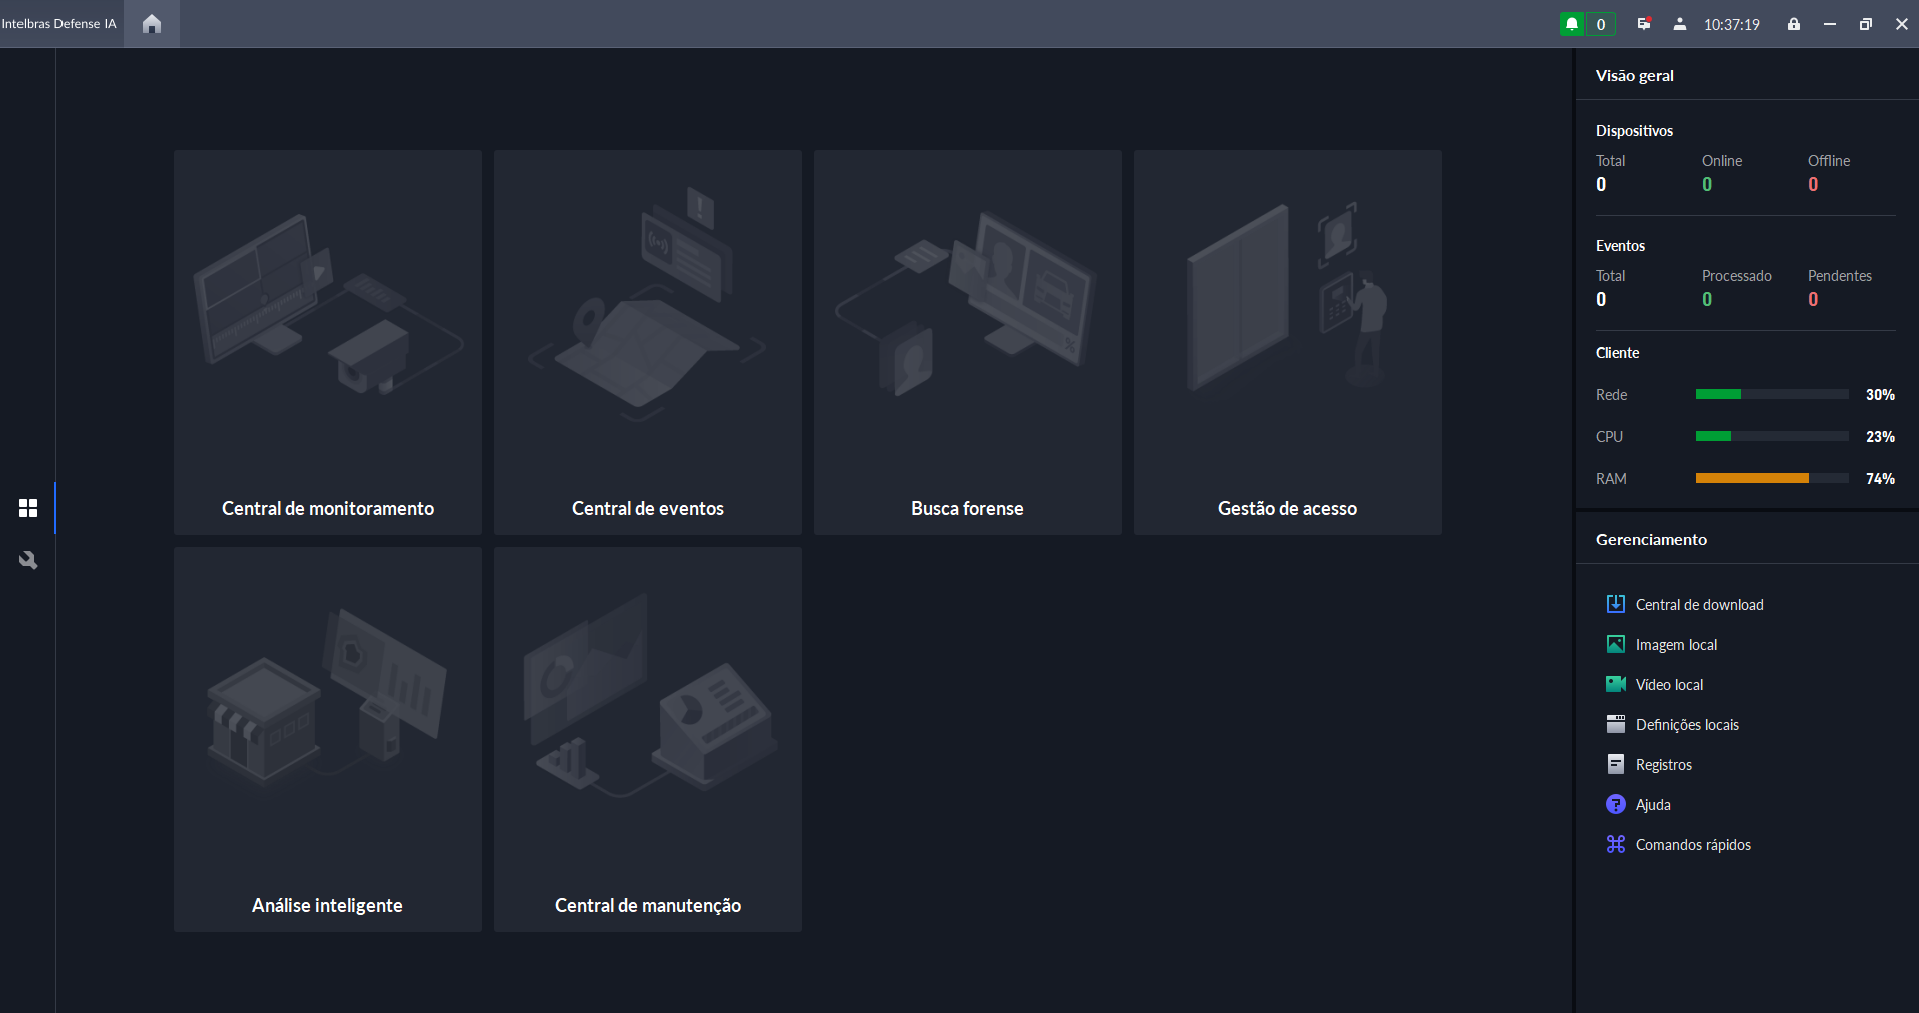Open Central de manutenção tile
This screenshot has width=1919, height=1013.
click(648, 739)
